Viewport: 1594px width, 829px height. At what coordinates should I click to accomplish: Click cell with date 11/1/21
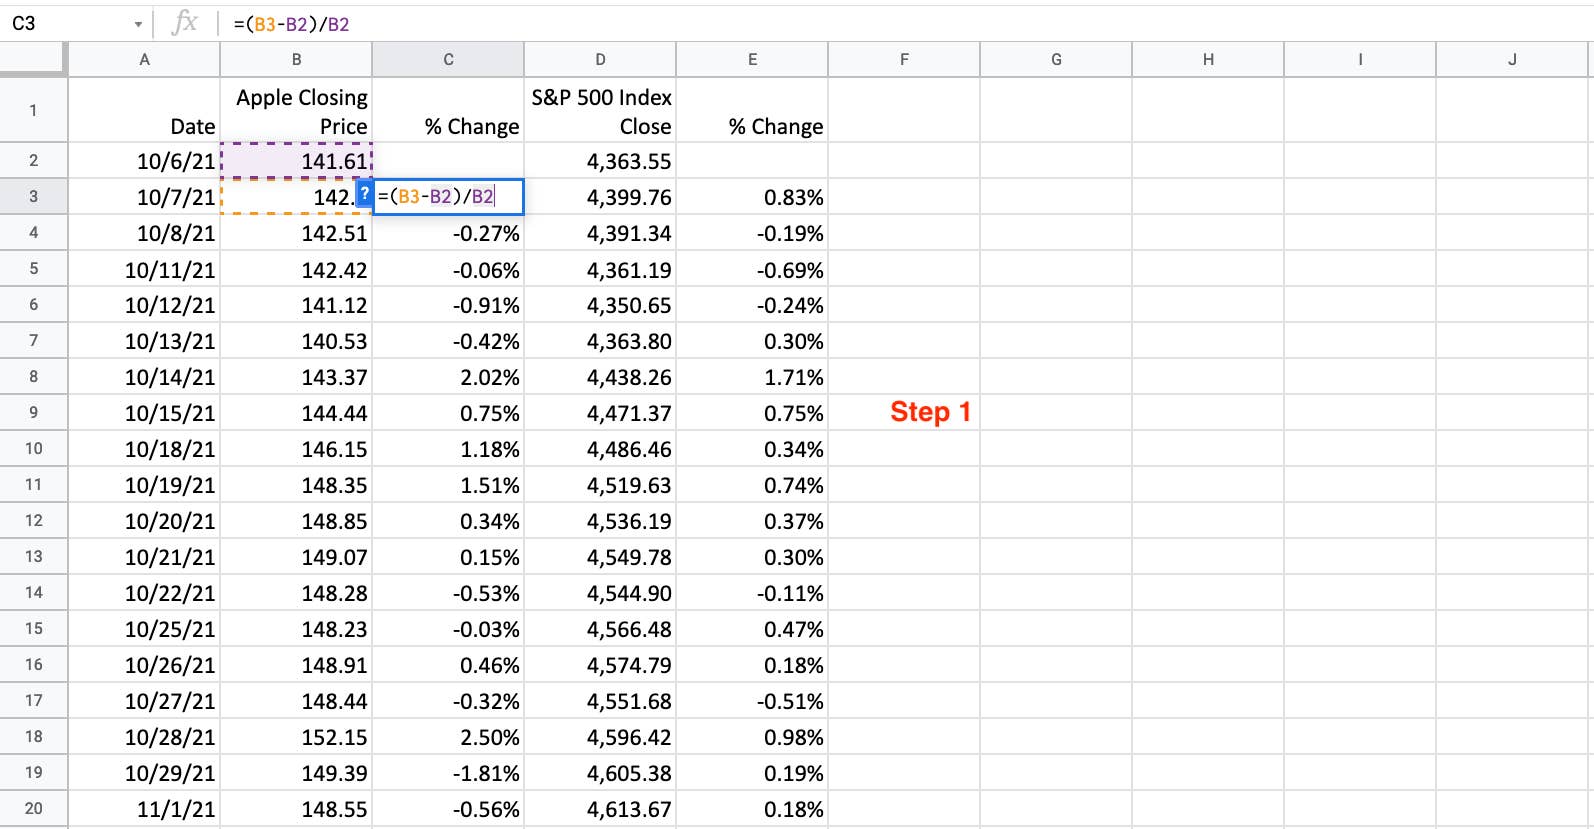tap(144, 809)
